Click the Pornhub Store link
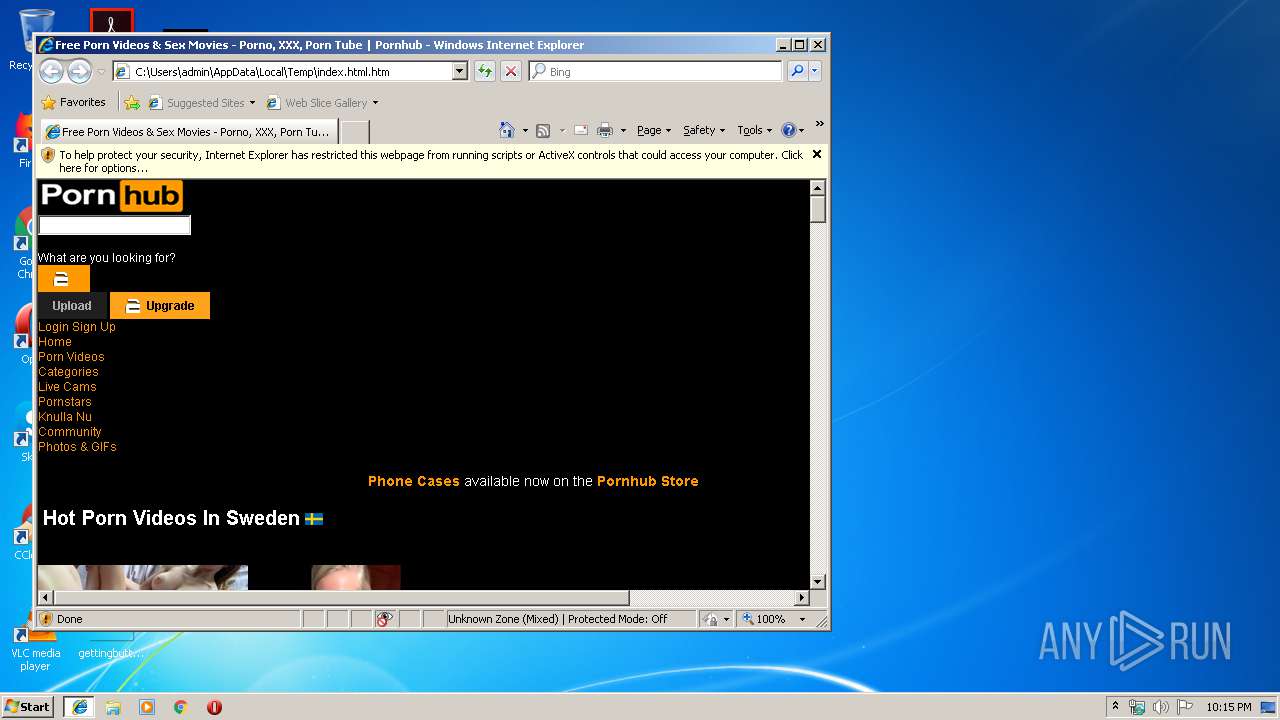 pos(647,481)
